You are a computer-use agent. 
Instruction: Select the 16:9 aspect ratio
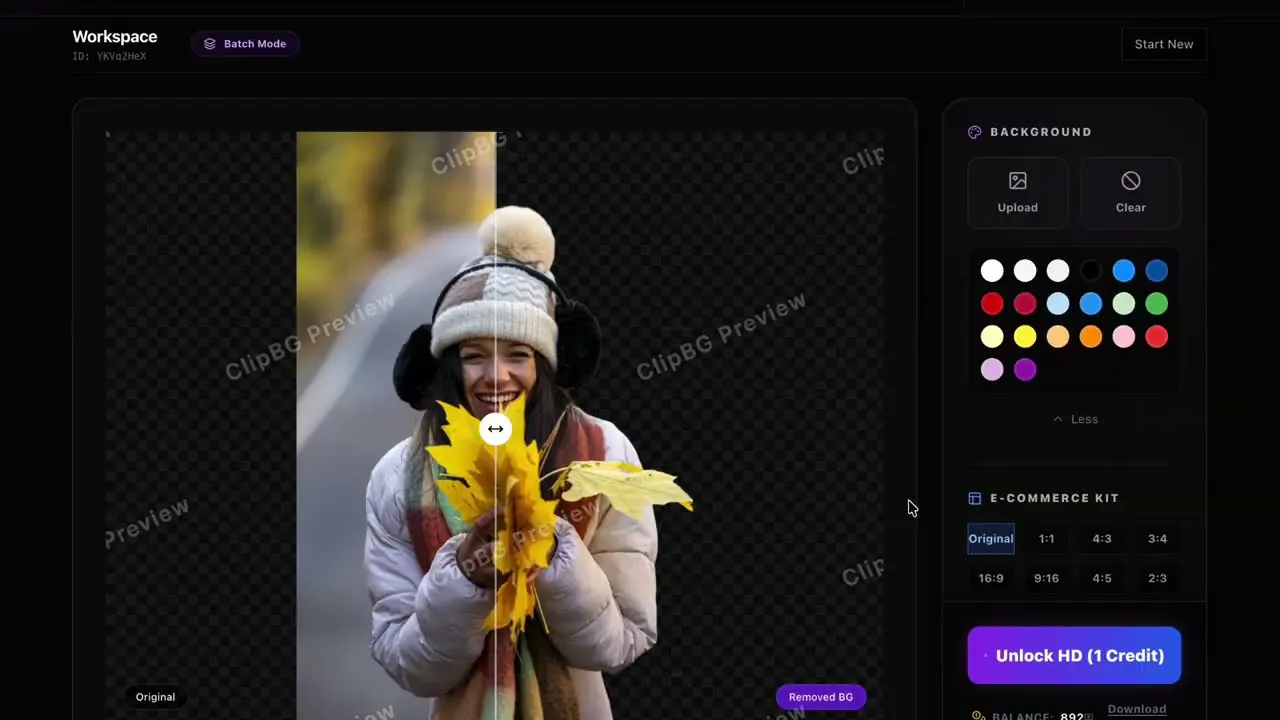click(x=991, y=578)
